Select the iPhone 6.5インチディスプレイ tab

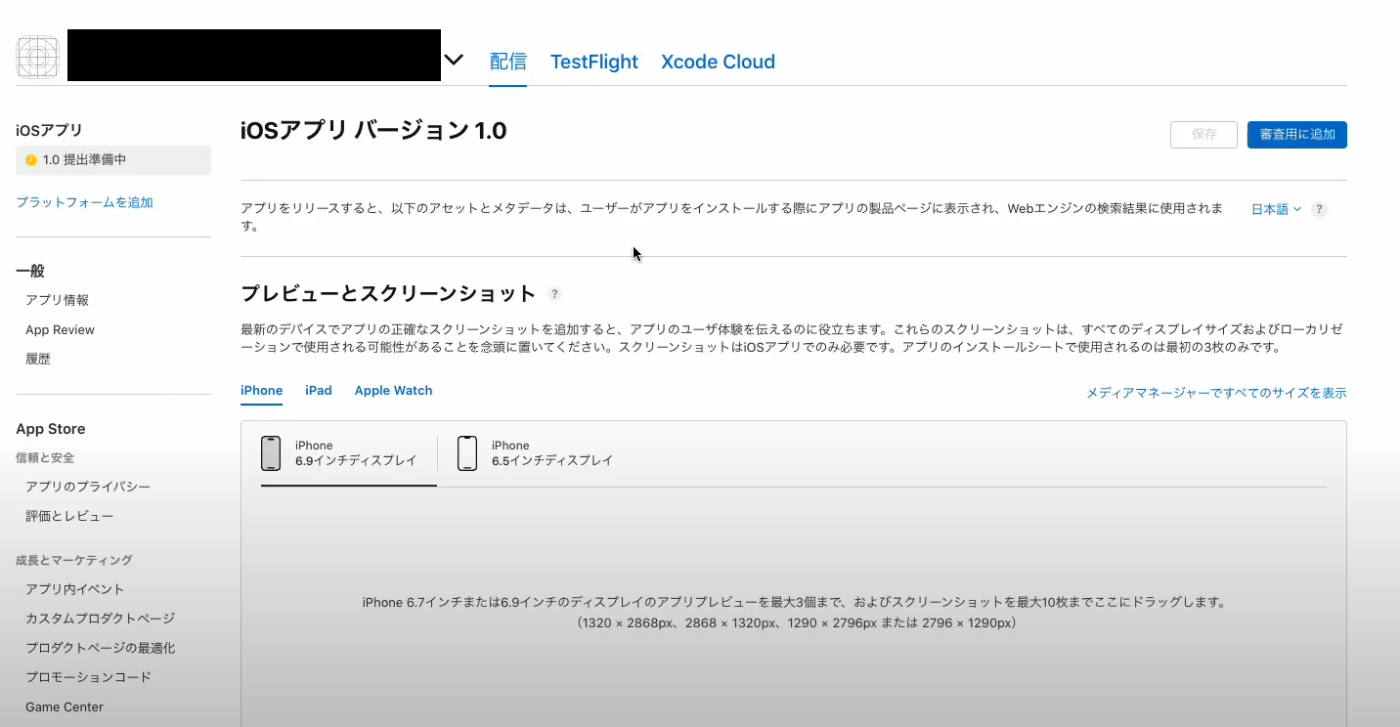coord(535,454)
